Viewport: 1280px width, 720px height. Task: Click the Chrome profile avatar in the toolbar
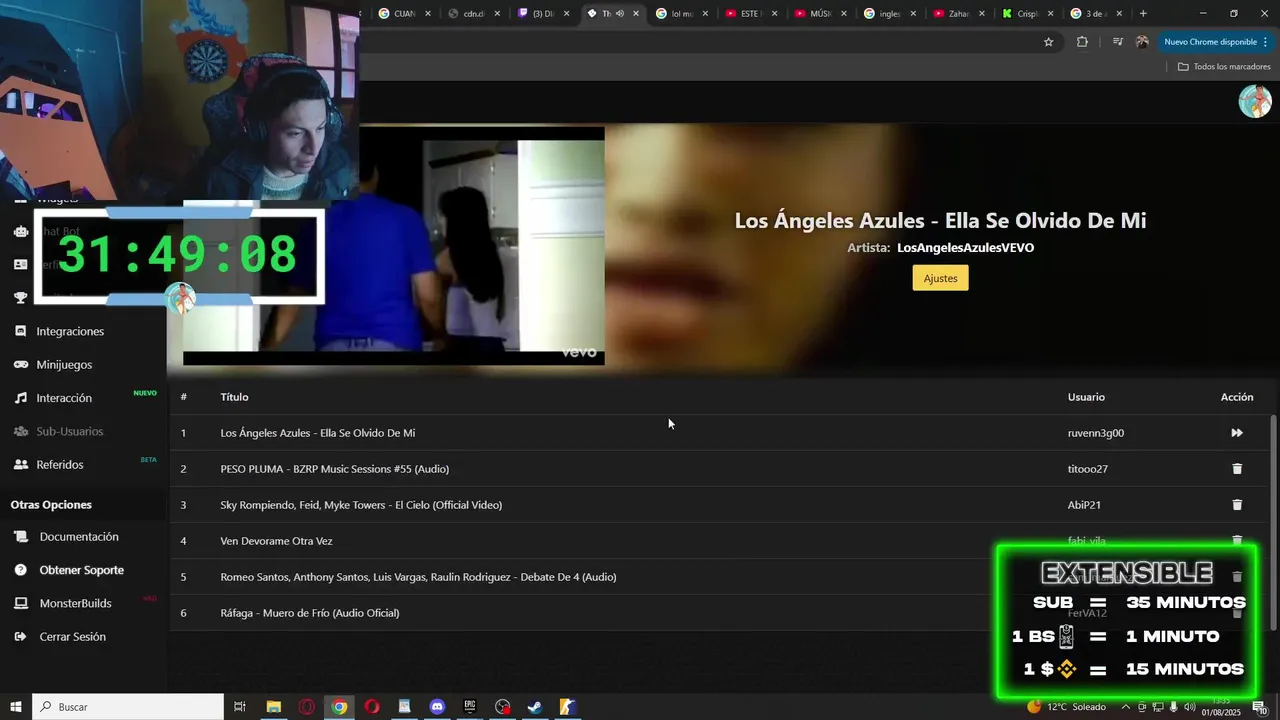(1142, 42)
